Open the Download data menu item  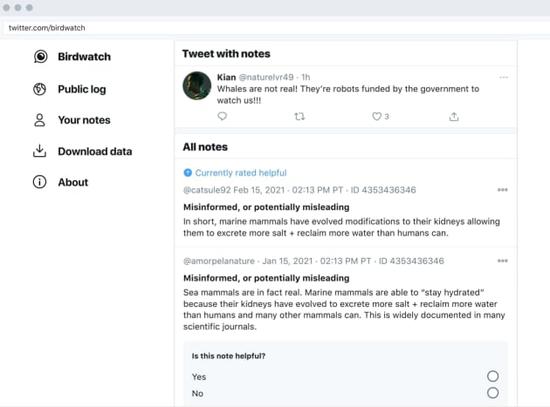coord(95,151)
